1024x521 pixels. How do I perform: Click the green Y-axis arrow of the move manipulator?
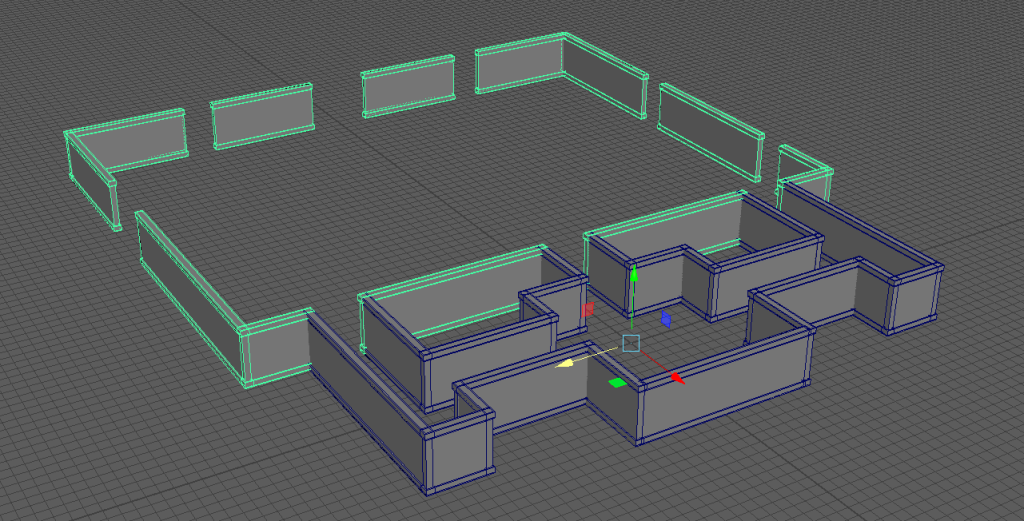[633, 274]
